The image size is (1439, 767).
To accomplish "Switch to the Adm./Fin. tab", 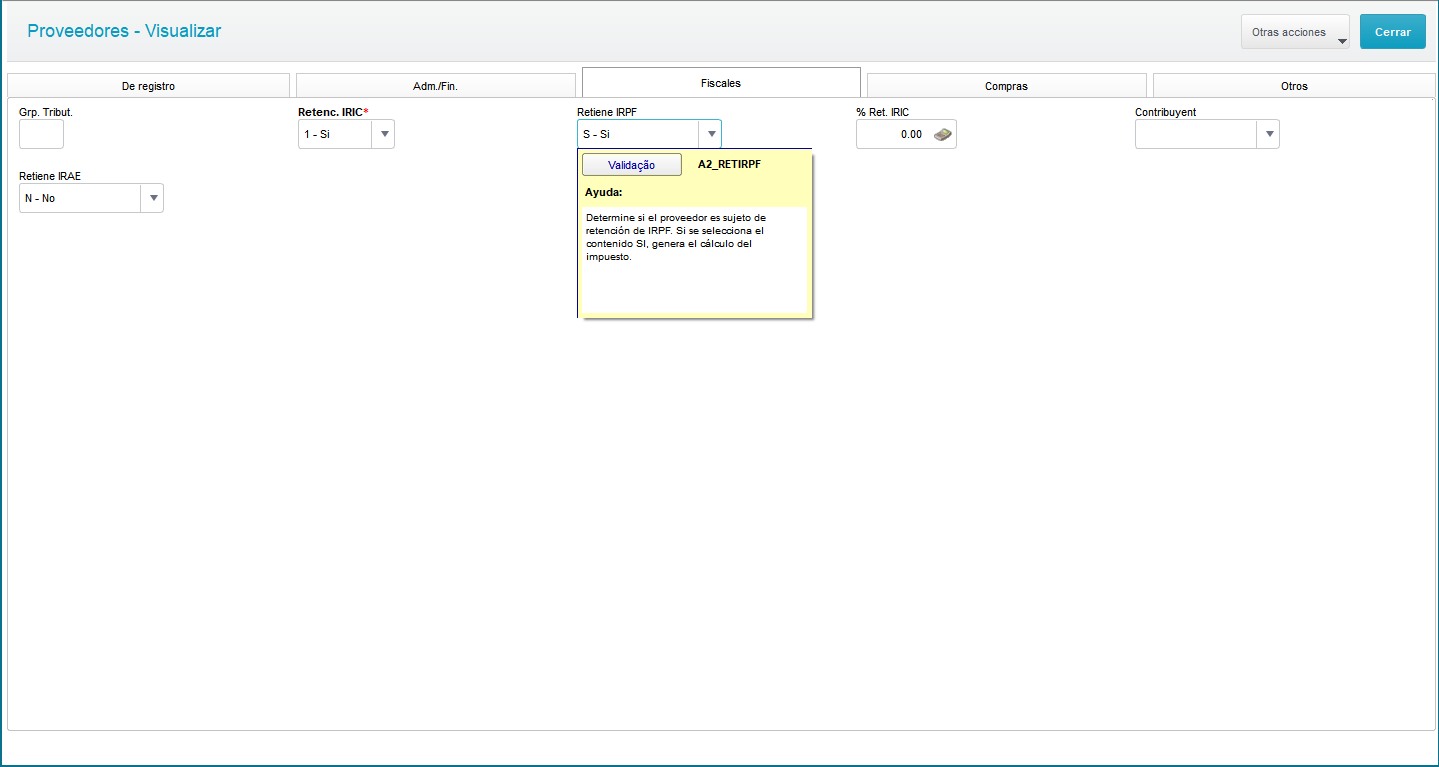I will click(435, 86).
